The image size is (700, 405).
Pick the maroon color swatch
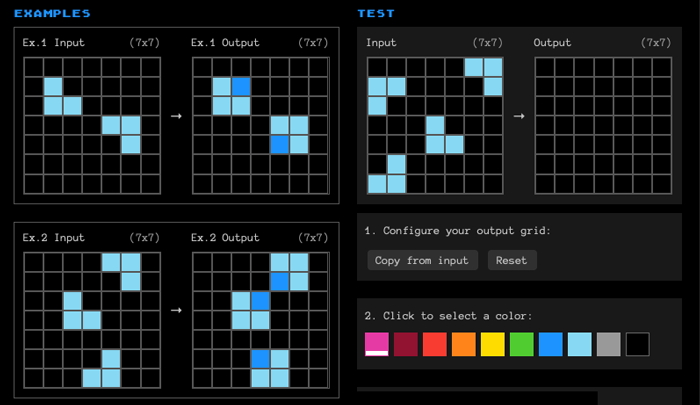click(x=406, y=345)
